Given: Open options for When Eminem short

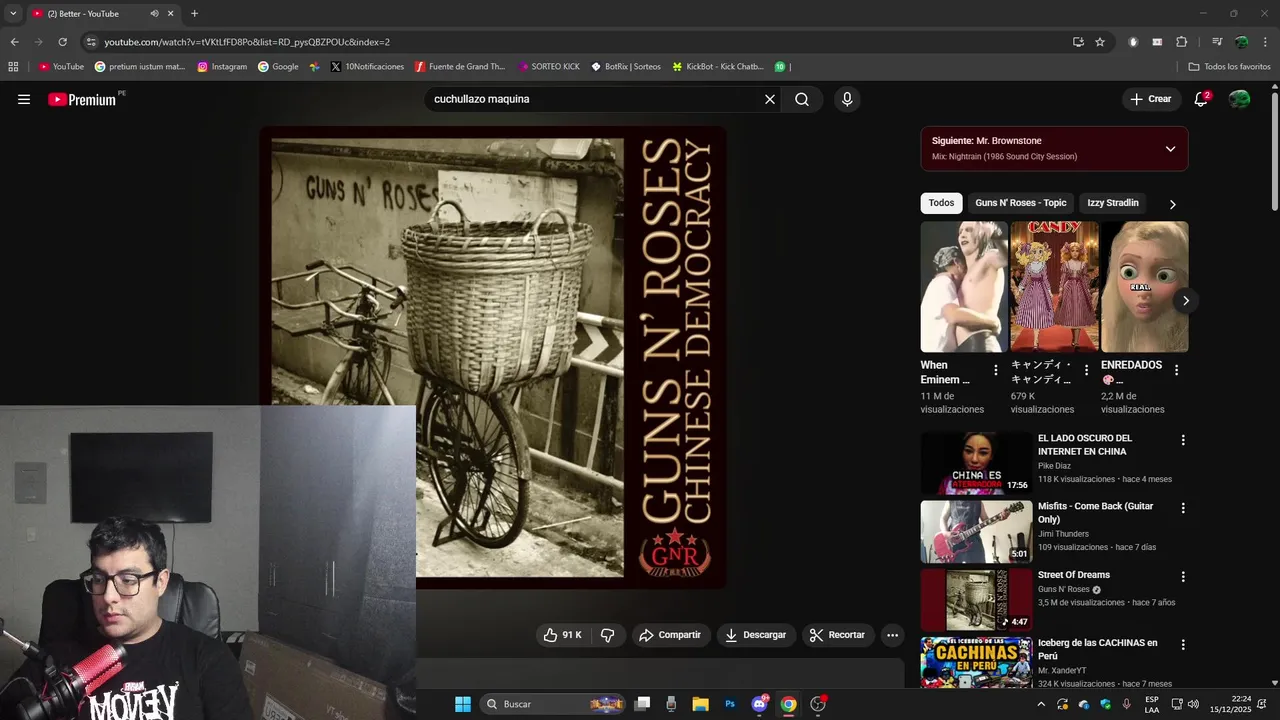Looking at the screenshot, I should point(995,370).
